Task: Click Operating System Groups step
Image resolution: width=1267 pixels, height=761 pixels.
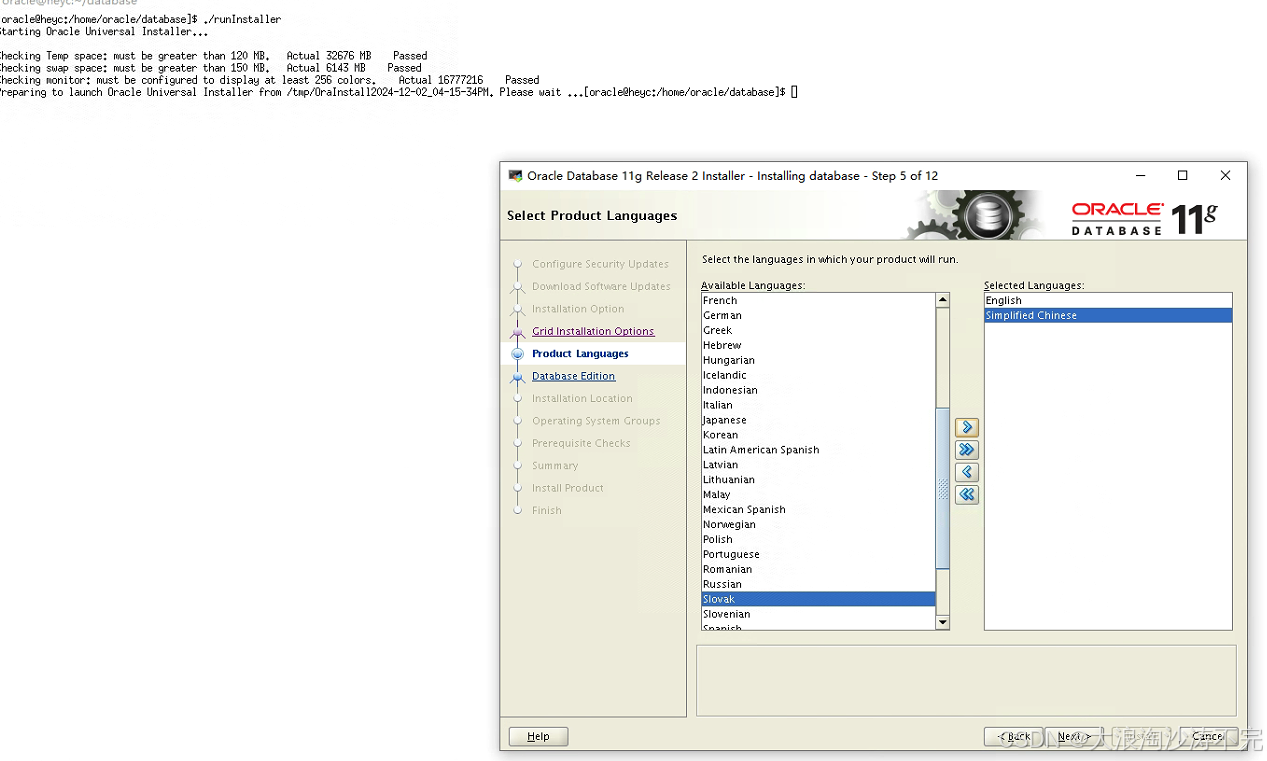Action: click(x=596, y=421)
